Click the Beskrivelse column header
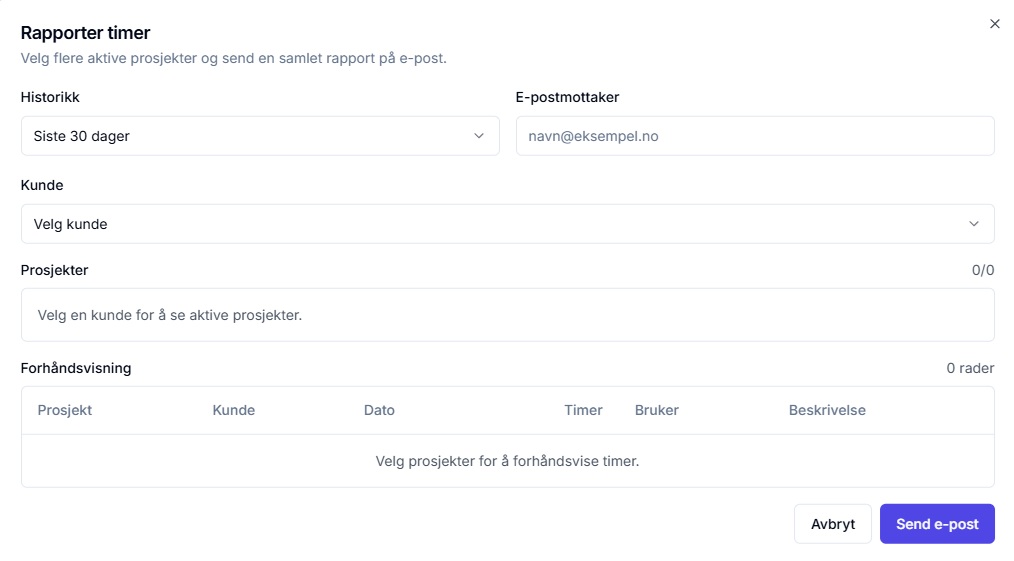The width and height of the screenshot is (1014, 561). 827,410
